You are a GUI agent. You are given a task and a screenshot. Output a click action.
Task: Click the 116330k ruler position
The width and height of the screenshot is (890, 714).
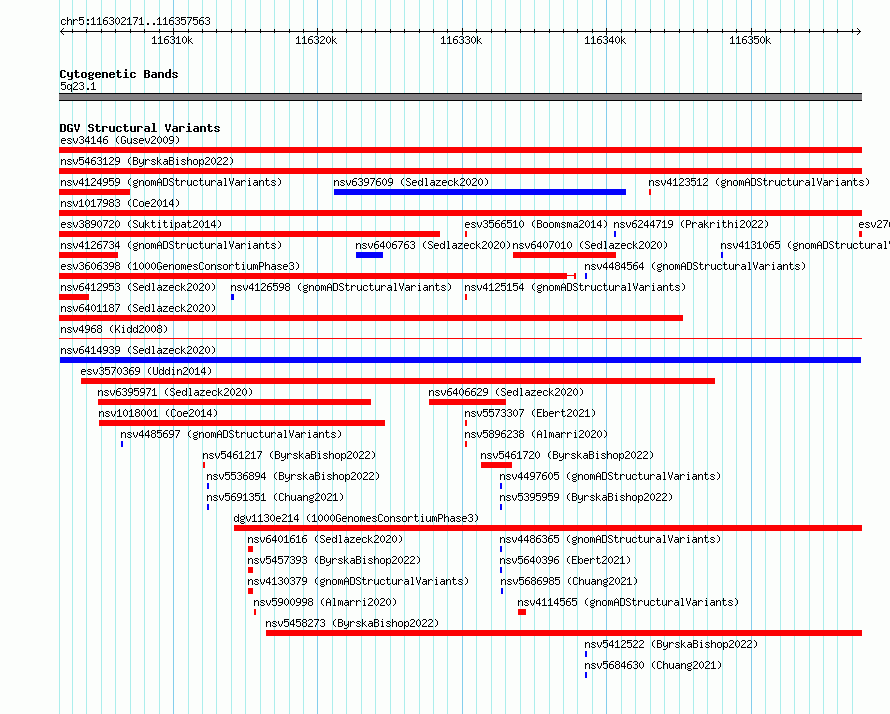click(x=461, y=40)
